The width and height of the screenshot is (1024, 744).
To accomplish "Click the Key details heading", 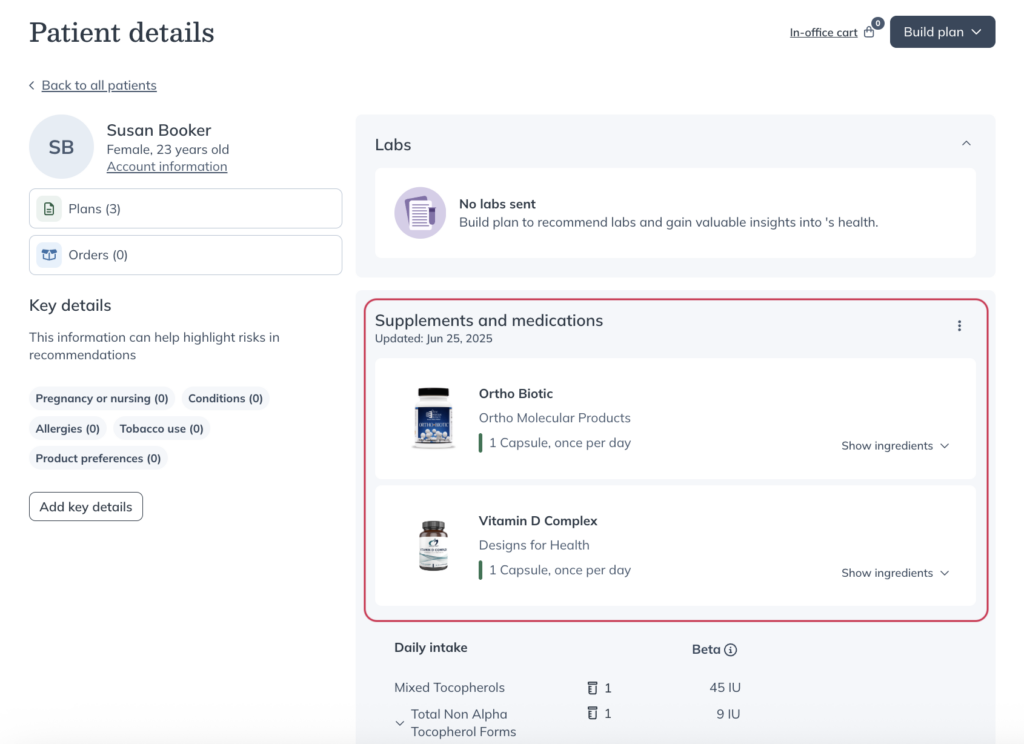I will pos(70,306).
